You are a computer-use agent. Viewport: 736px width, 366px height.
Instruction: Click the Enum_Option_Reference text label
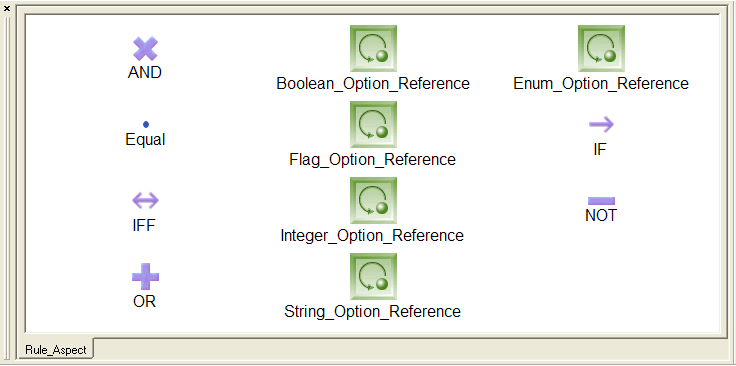(601, 84)
